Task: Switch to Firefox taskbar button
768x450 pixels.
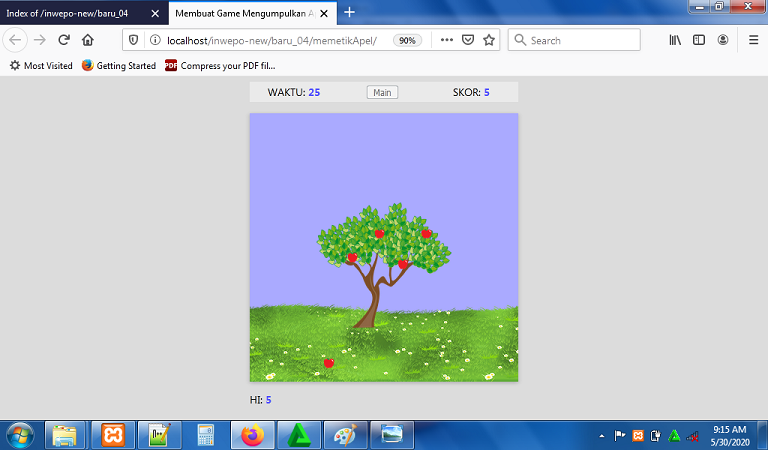Action: 252,435
